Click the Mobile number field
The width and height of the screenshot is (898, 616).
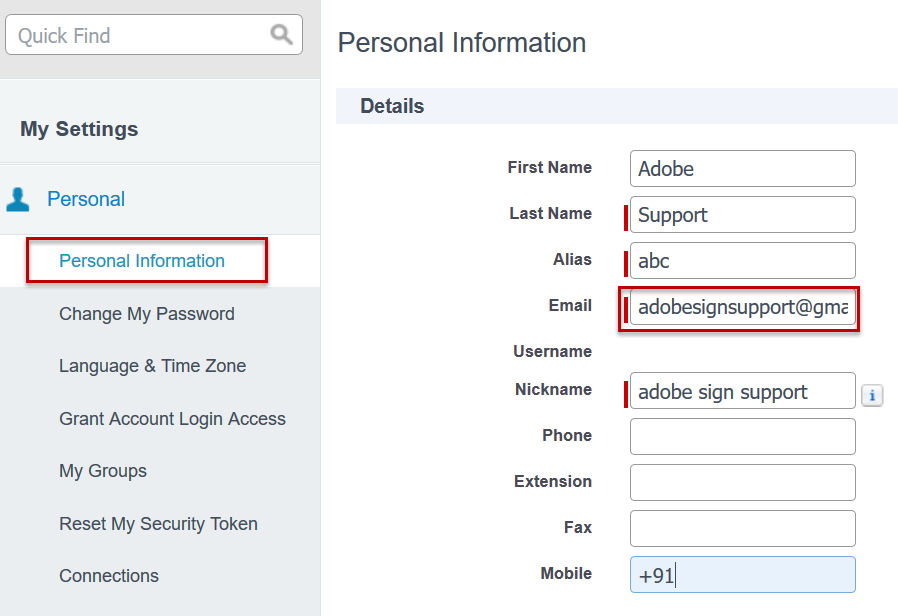[x=743, y=575]
